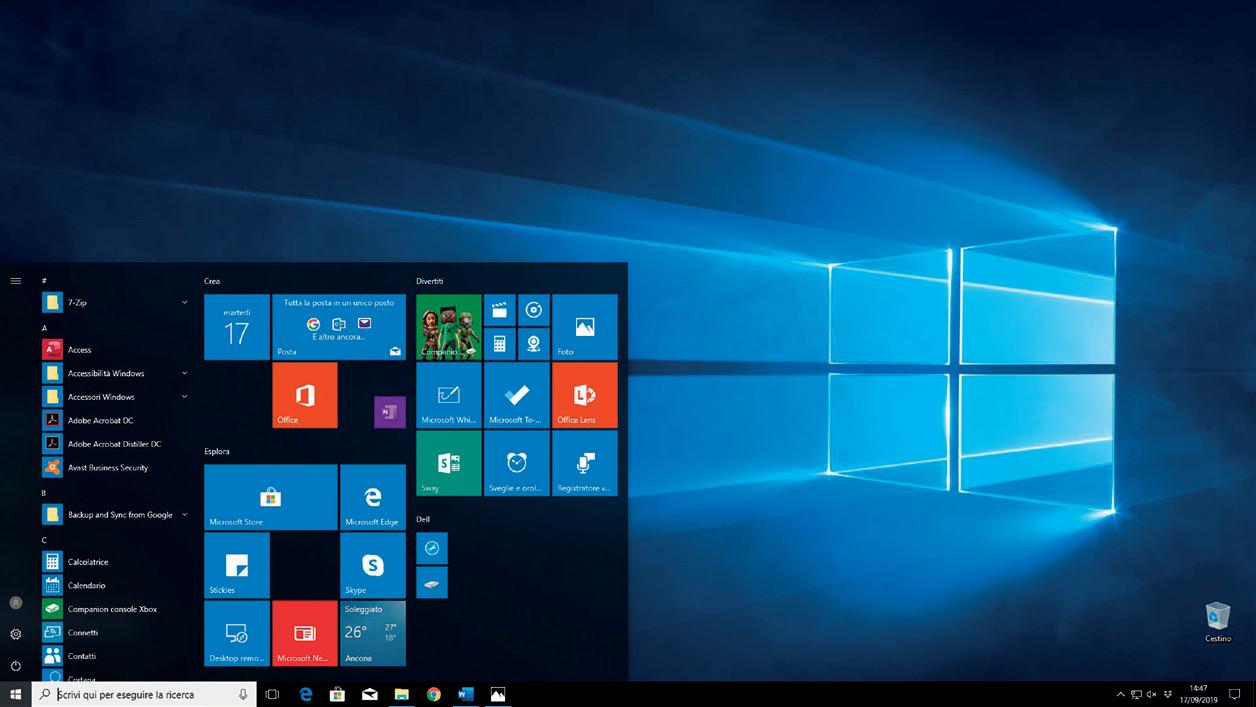Open the Microsoft News tile
The width and height of the screenshot is (1256, 707).
(305, 633)
